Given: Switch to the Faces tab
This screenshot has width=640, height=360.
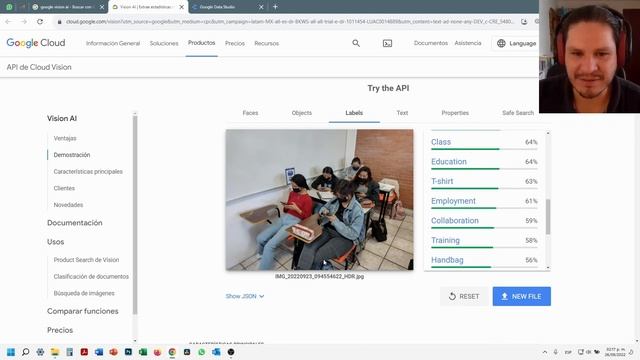Looking at the screenshot, I should pos(250,113).
